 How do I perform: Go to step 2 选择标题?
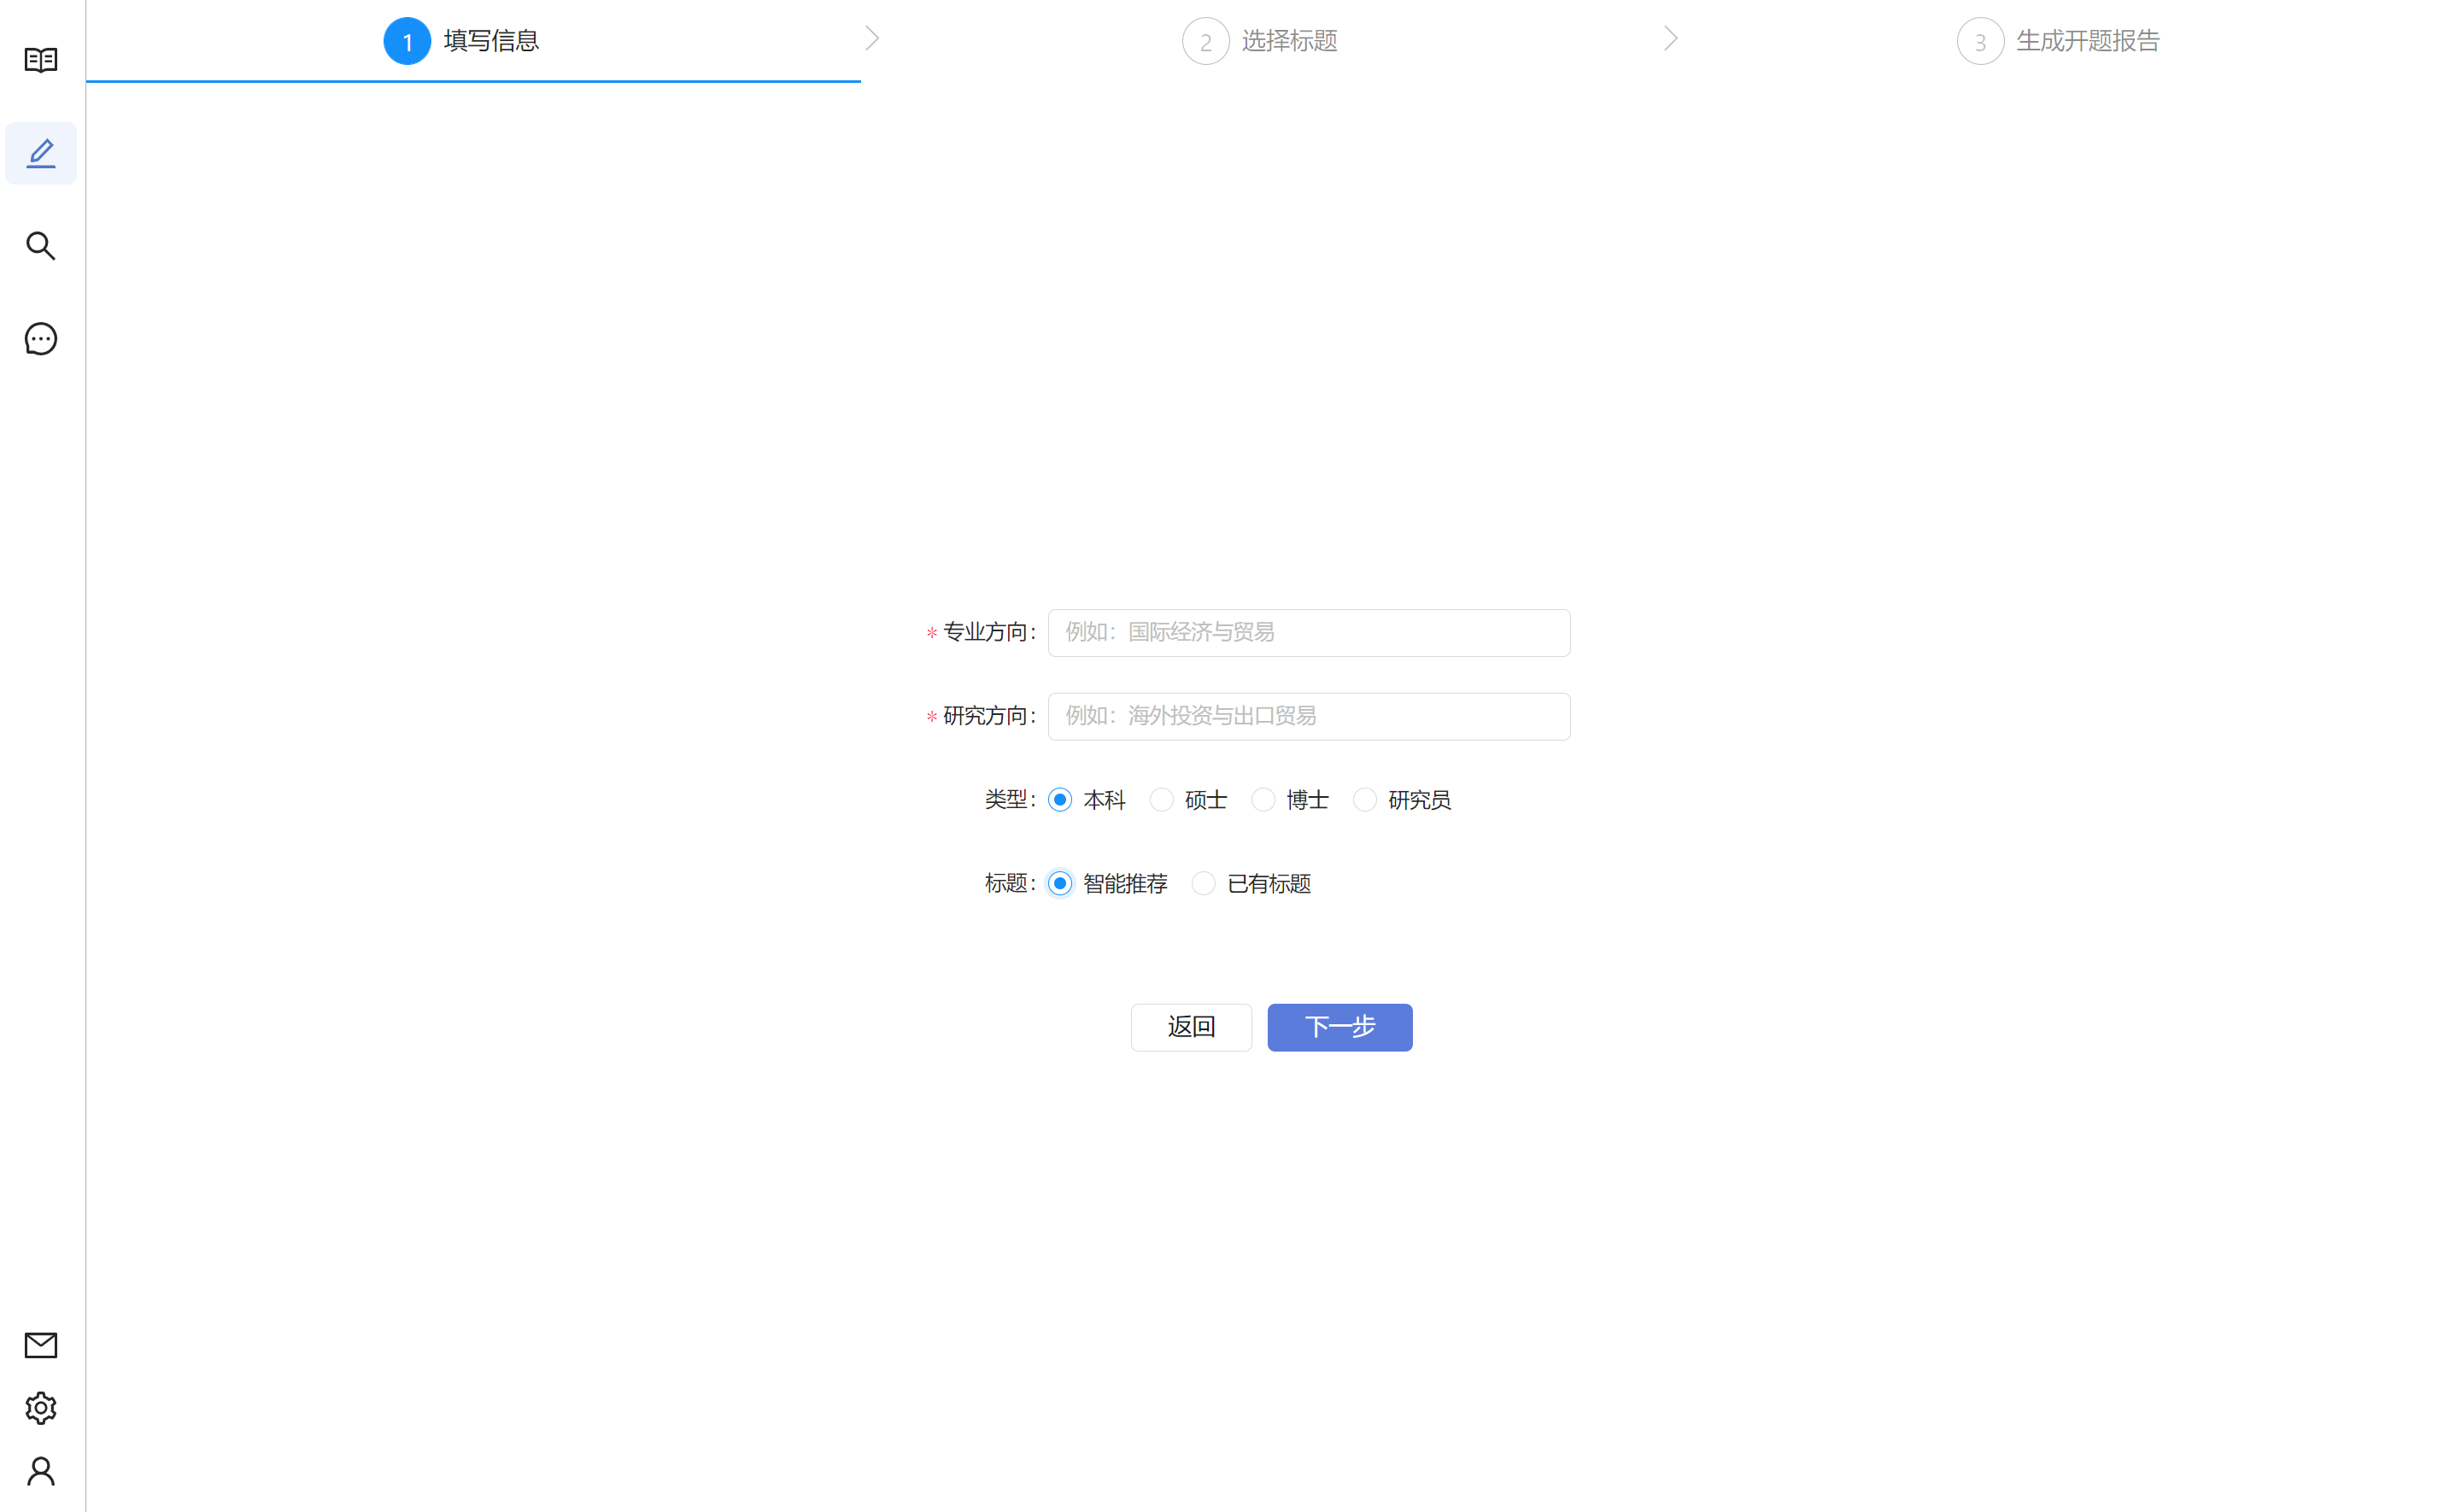(x=1260, y=41)
